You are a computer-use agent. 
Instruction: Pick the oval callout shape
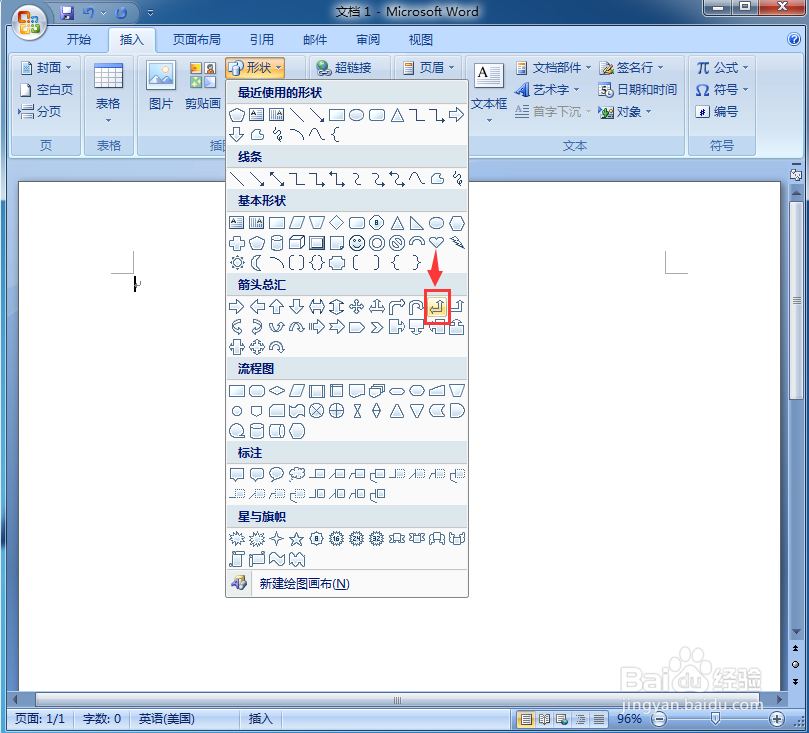[x=277, y=473]
